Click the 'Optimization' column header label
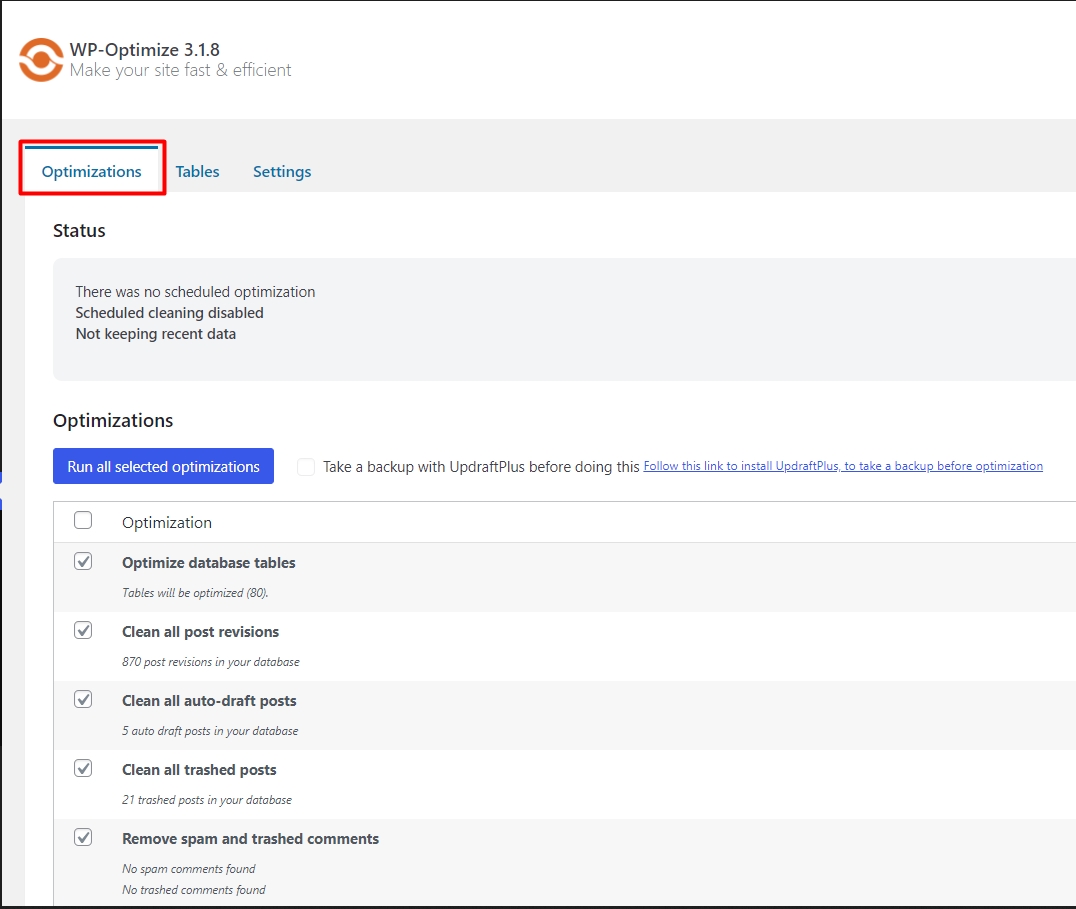Screen dimensions: 1076x909 (x=167, y=523)
